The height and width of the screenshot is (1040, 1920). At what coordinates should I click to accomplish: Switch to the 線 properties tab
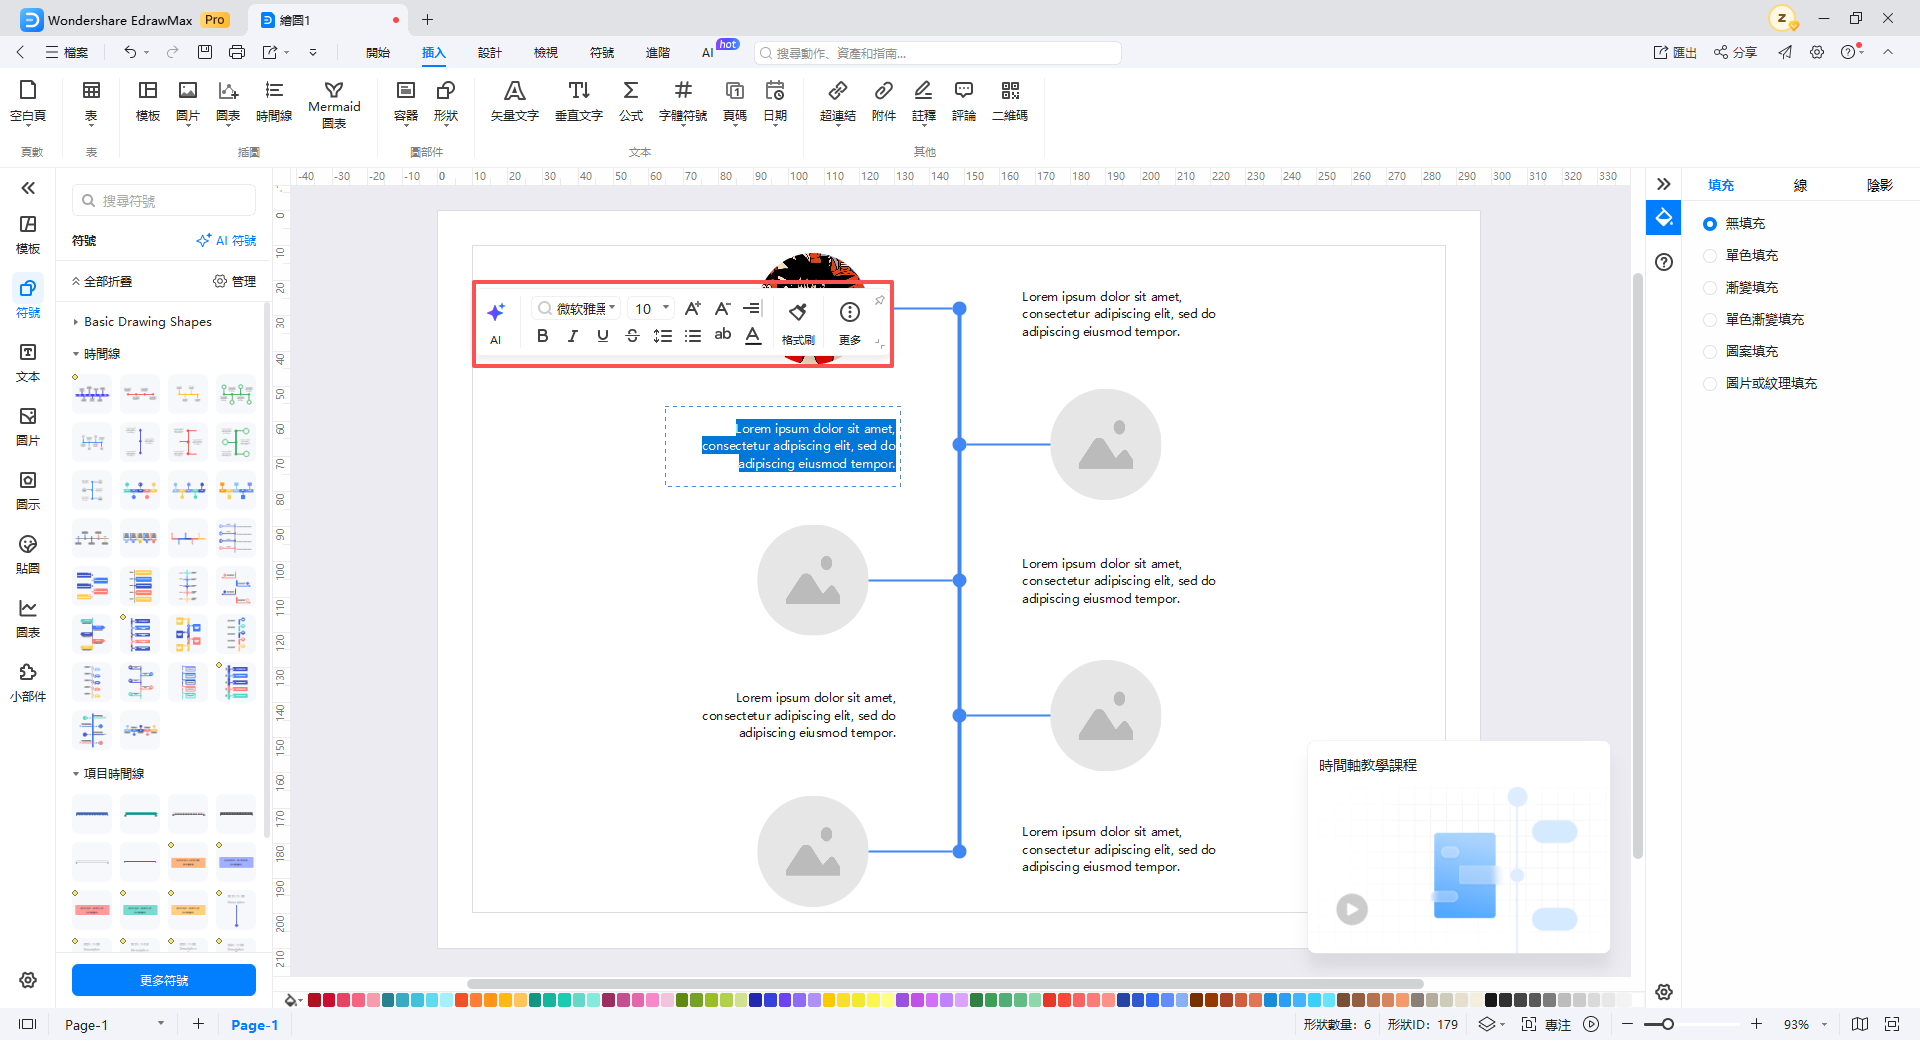(x=1800, y=185)
